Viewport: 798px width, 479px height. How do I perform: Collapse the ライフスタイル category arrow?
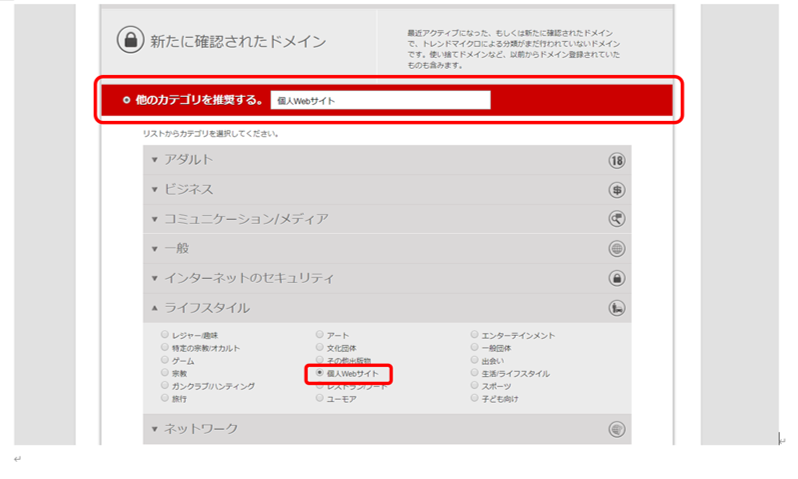click(x=155, y=308)
